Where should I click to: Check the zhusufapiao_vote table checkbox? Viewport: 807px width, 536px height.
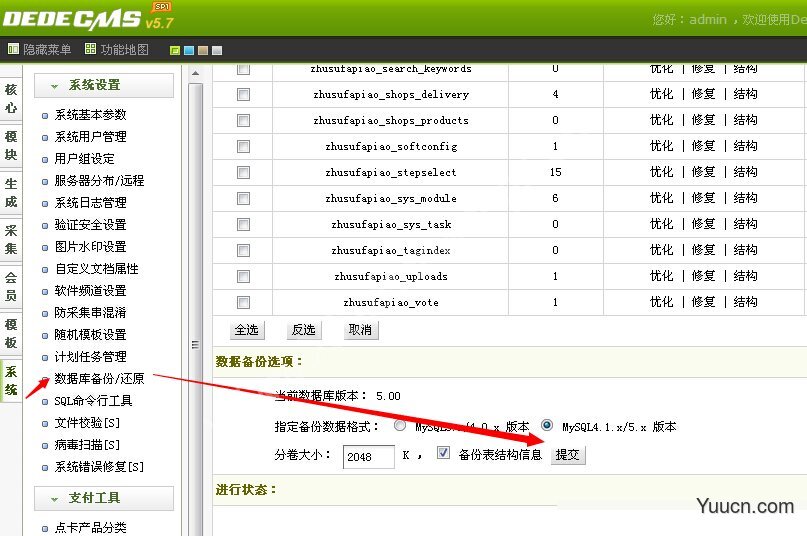(243, 302)
